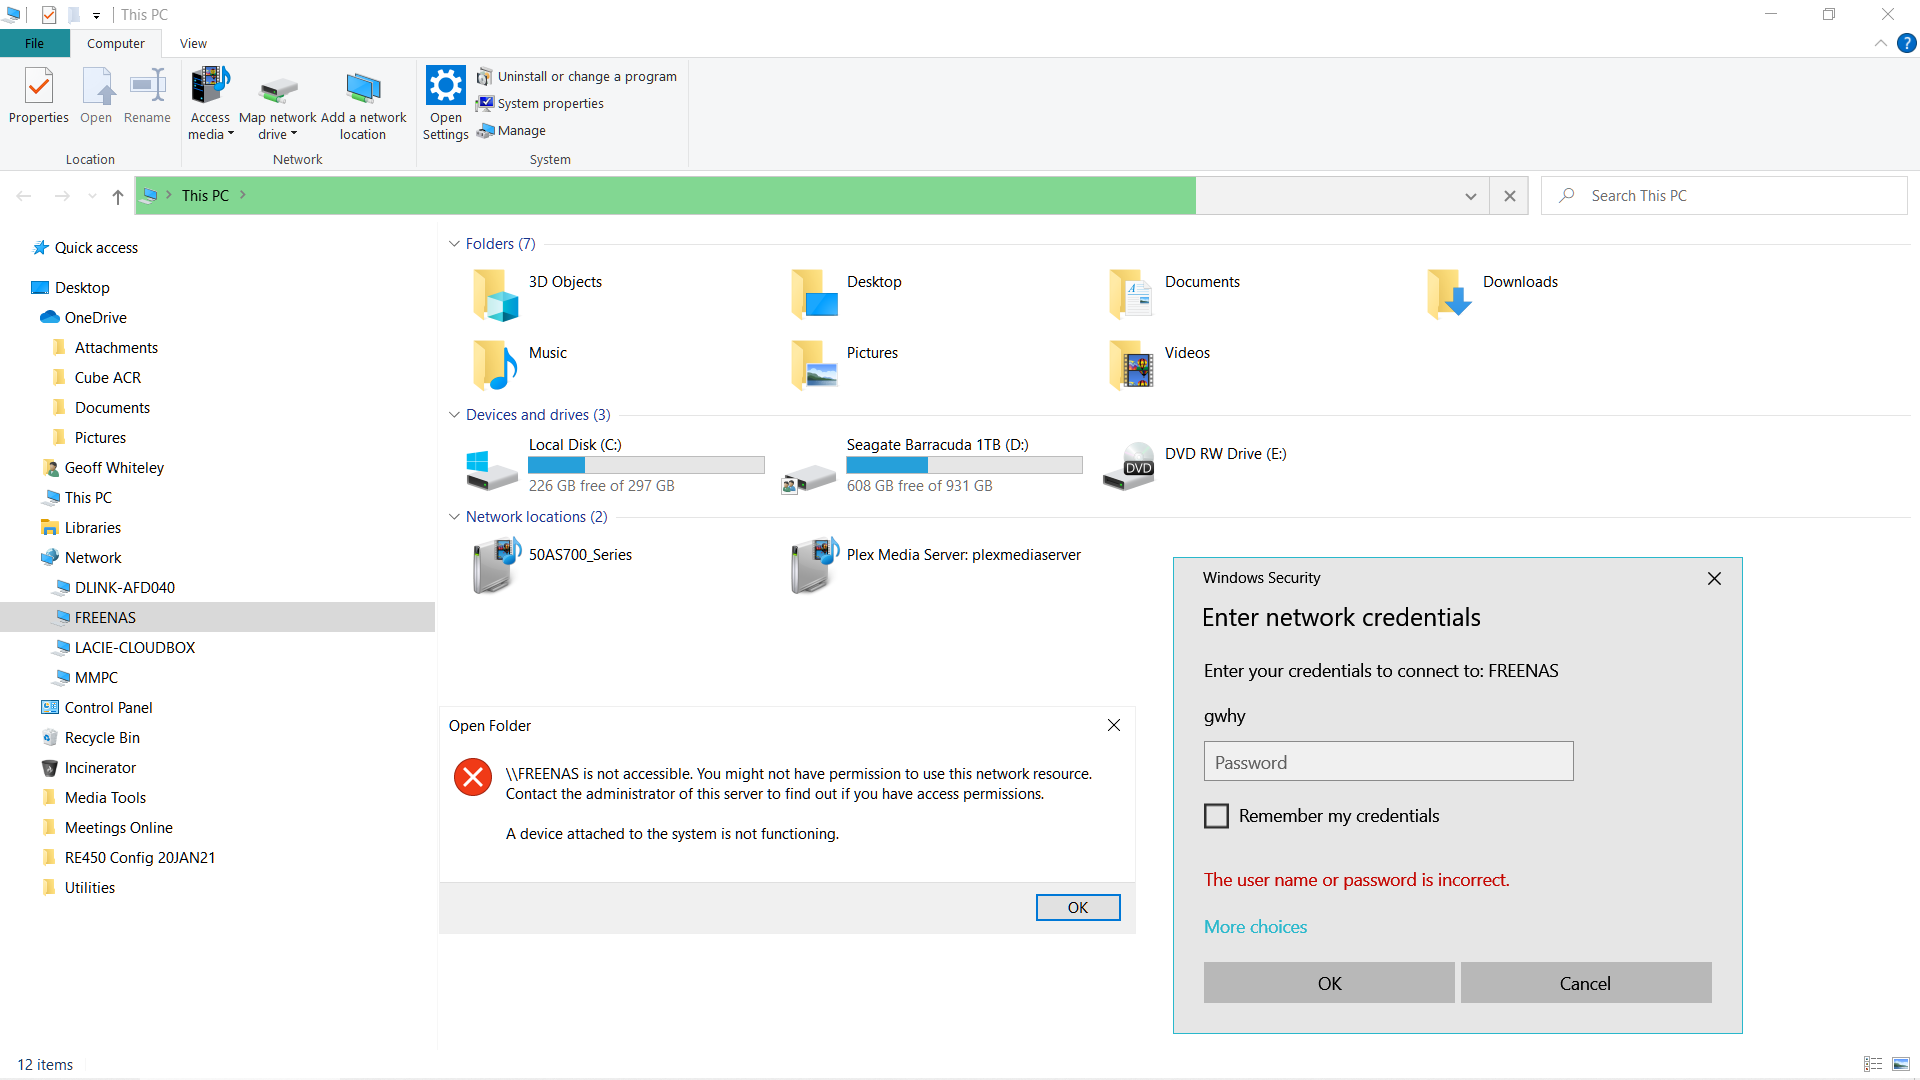The image size is (1920, 1080).
Task: Open the Documents folder in Folders section
Action: pyautogui.click(x=1176, y=294)
